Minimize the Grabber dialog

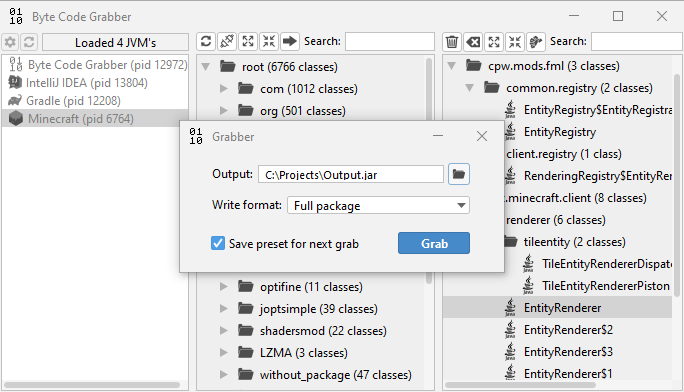[438, 136]
